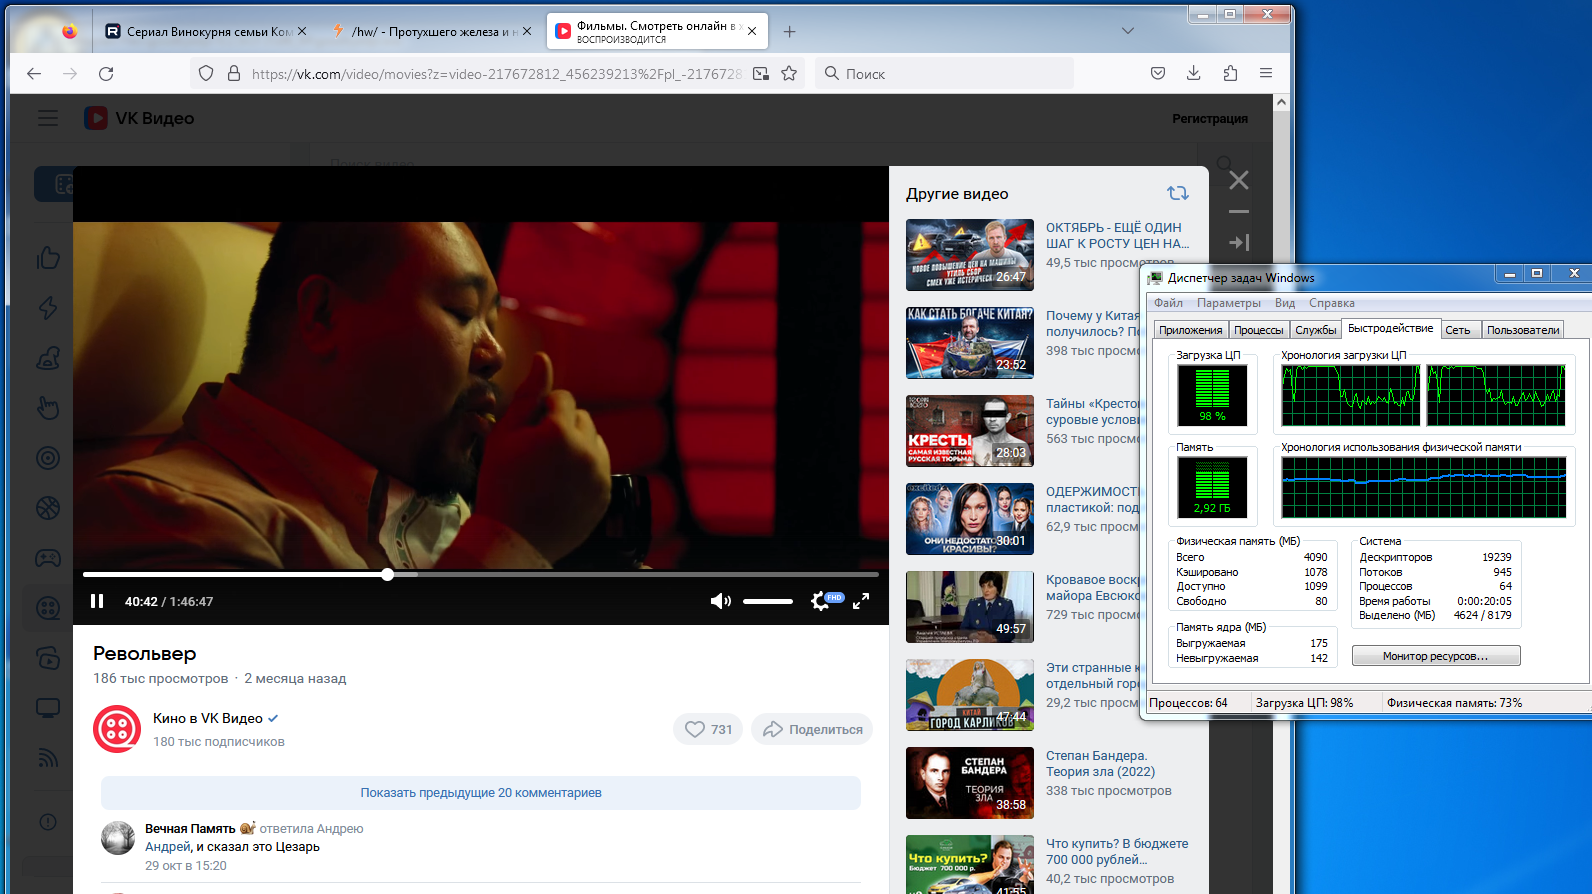Open Параметры menu in Task Manager
1592x894 pixels.
(1229, 303)
